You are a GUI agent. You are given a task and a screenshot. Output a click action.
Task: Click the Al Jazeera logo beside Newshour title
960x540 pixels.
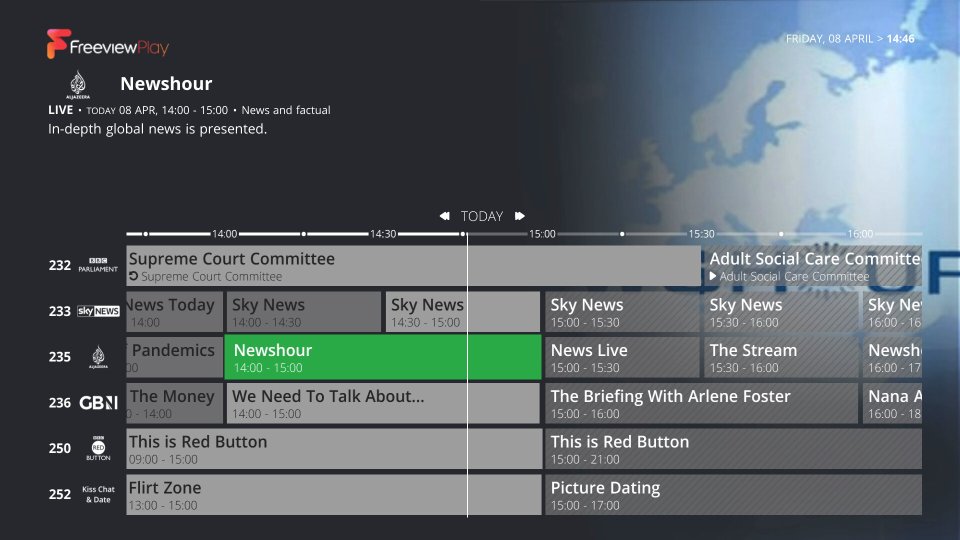point(78,85)
